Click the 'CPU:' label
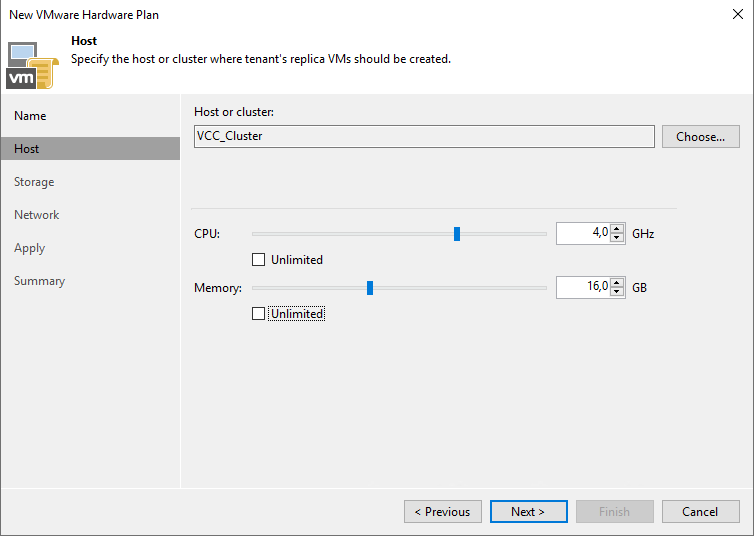Image resolution: width=754 pixels, height=536 pixels. [207, 234]
